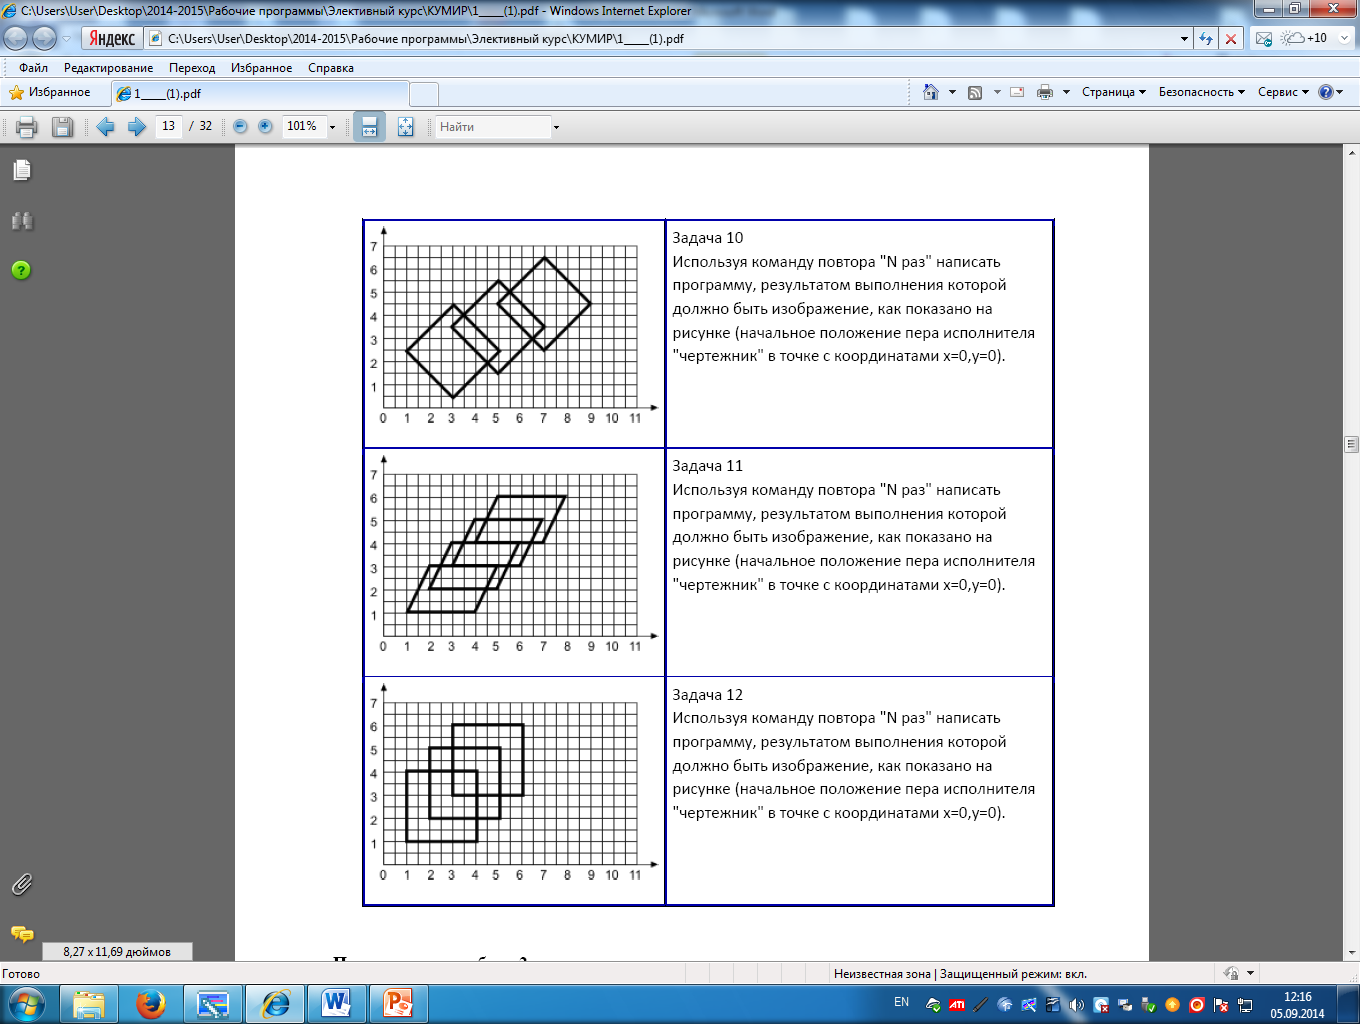Open the Переход menu

[192, 68]
